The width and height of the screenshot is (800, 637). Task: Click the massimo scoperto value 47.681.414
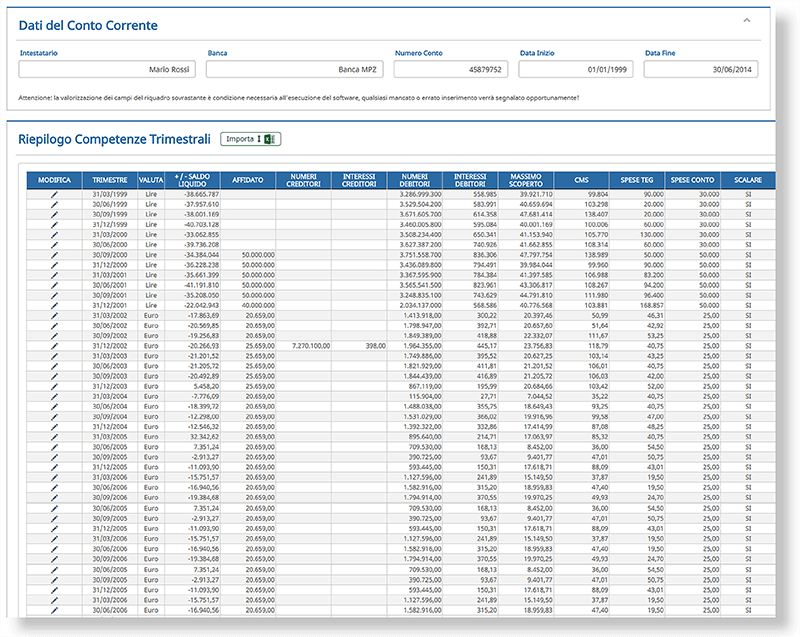[536, 215]
